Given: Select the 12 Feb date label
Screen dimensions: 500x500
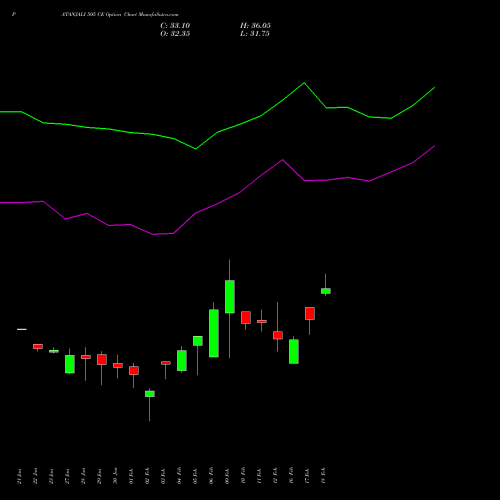Looking at the screenshot, I should [275, 476].
